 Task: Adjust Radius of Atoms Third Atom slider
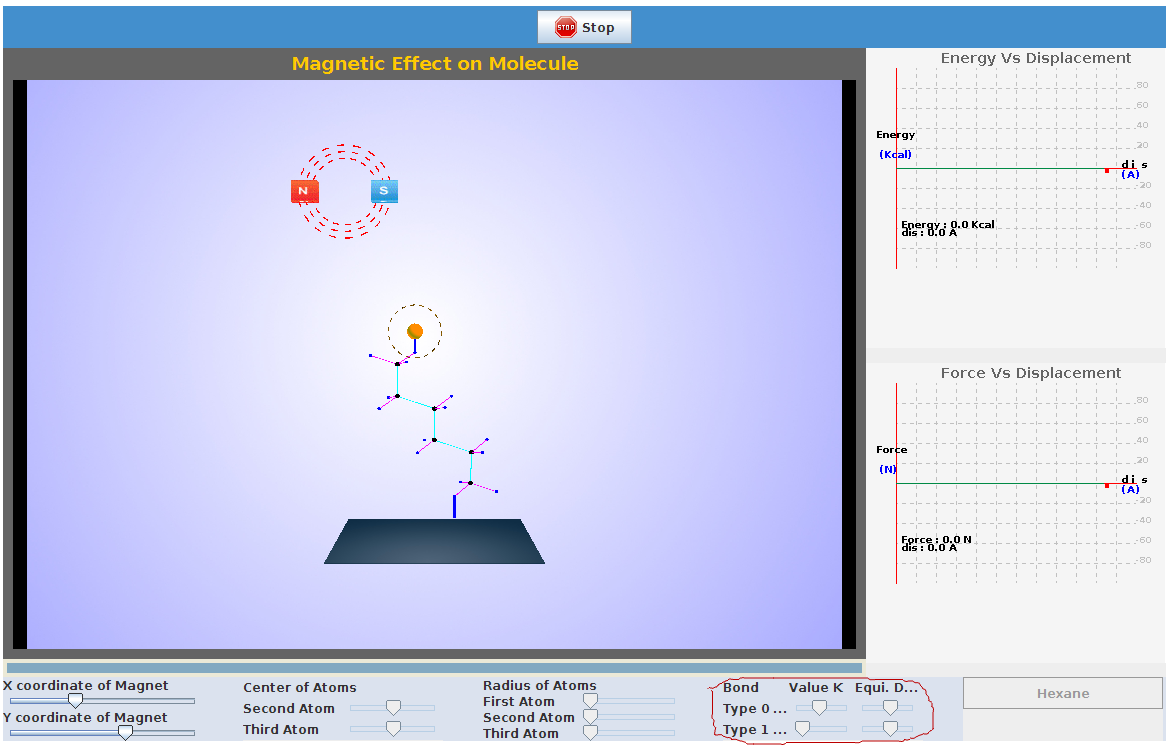[628, 733]
